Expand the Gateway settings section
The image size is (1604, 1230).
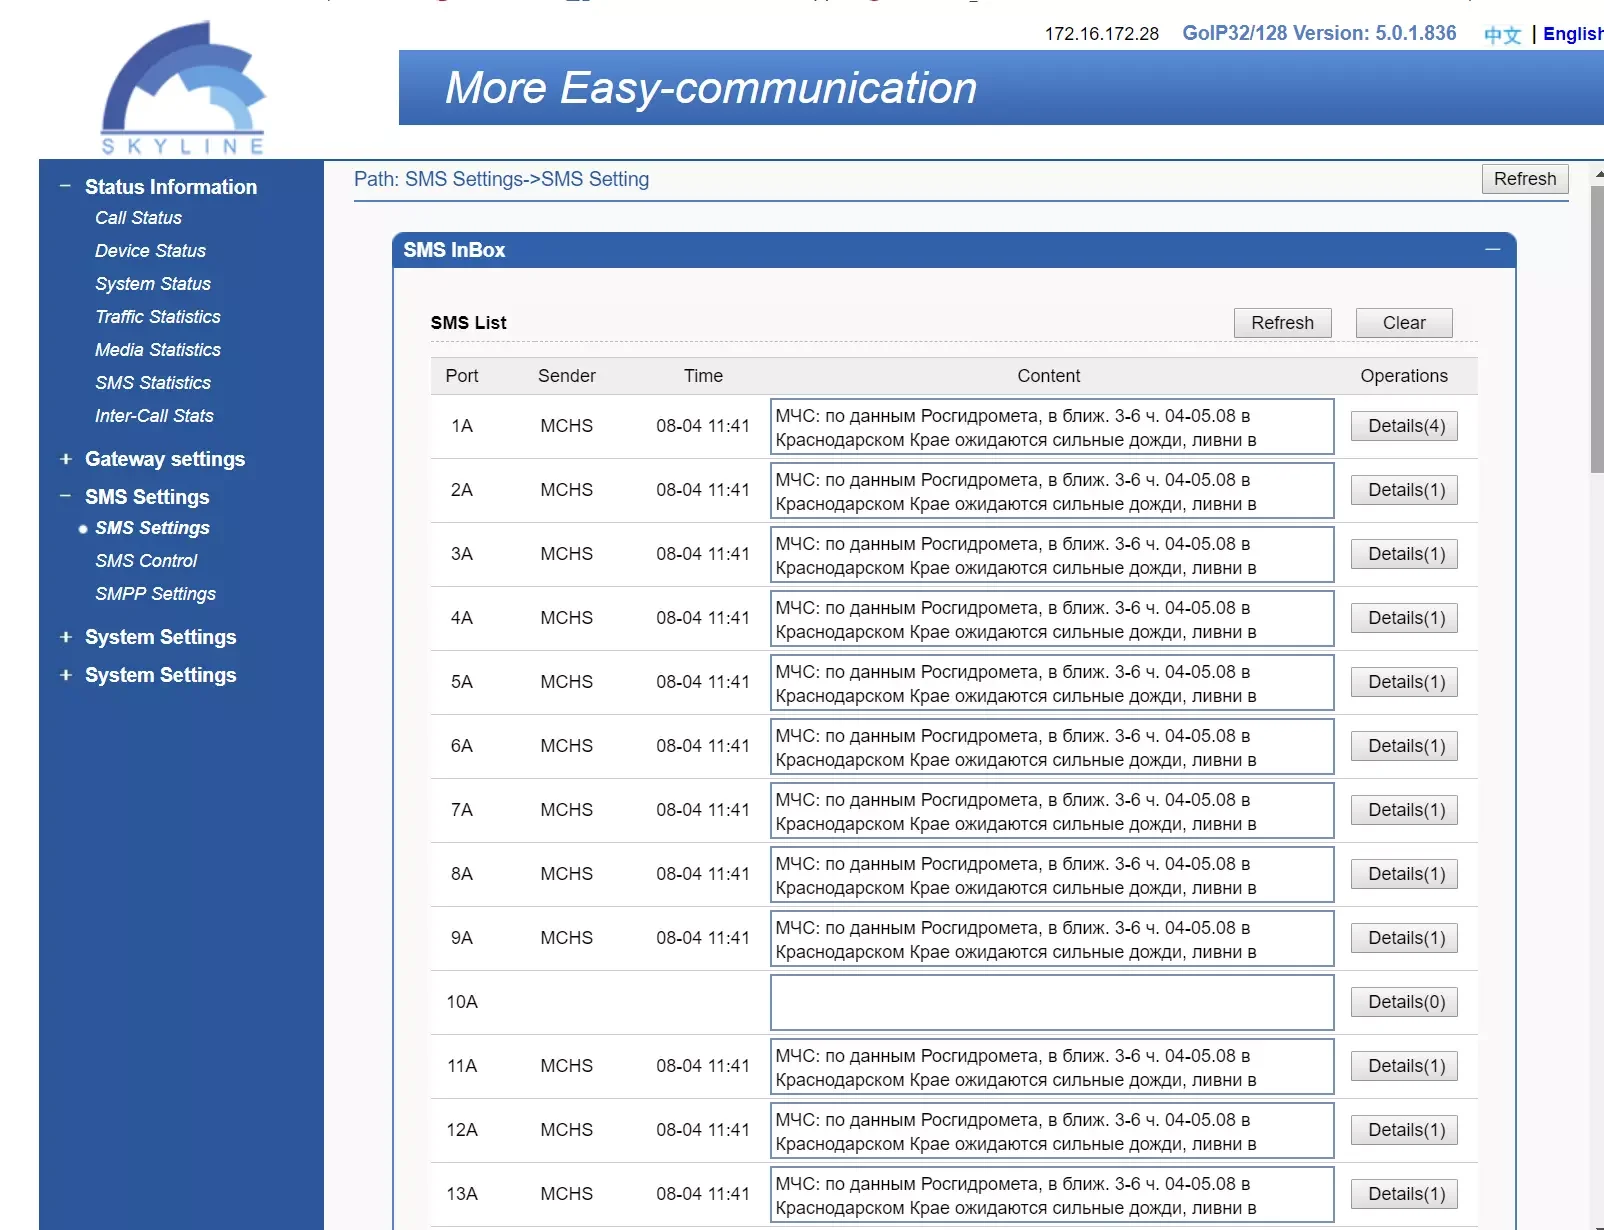(x=65, y=459)
